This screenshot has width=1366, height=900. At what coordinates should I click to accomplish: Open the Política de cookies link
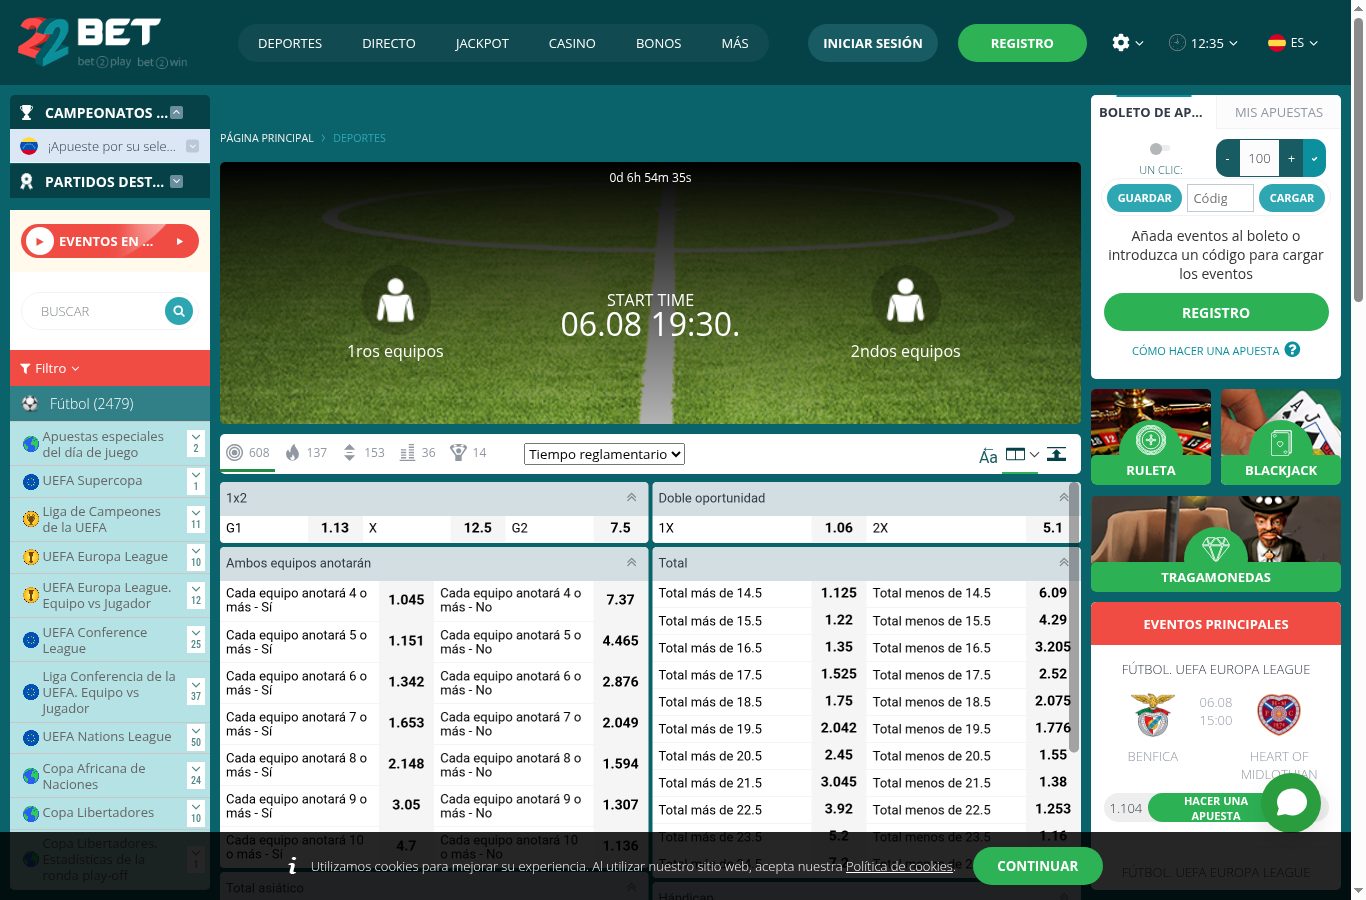pyautogui.click(x=899, y=866)
